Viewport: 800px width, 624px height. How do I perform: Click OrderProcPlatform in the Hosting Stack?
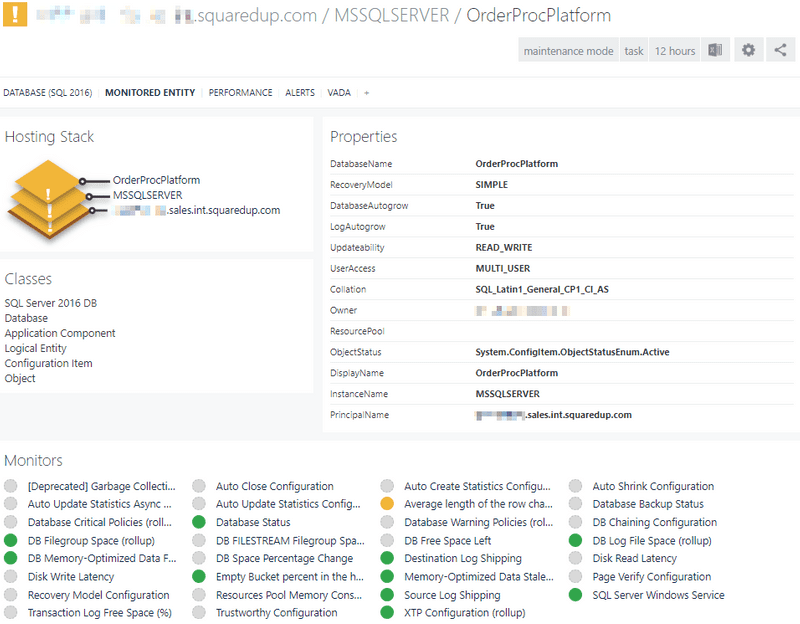pyautogui.click(x=157, y=180)
